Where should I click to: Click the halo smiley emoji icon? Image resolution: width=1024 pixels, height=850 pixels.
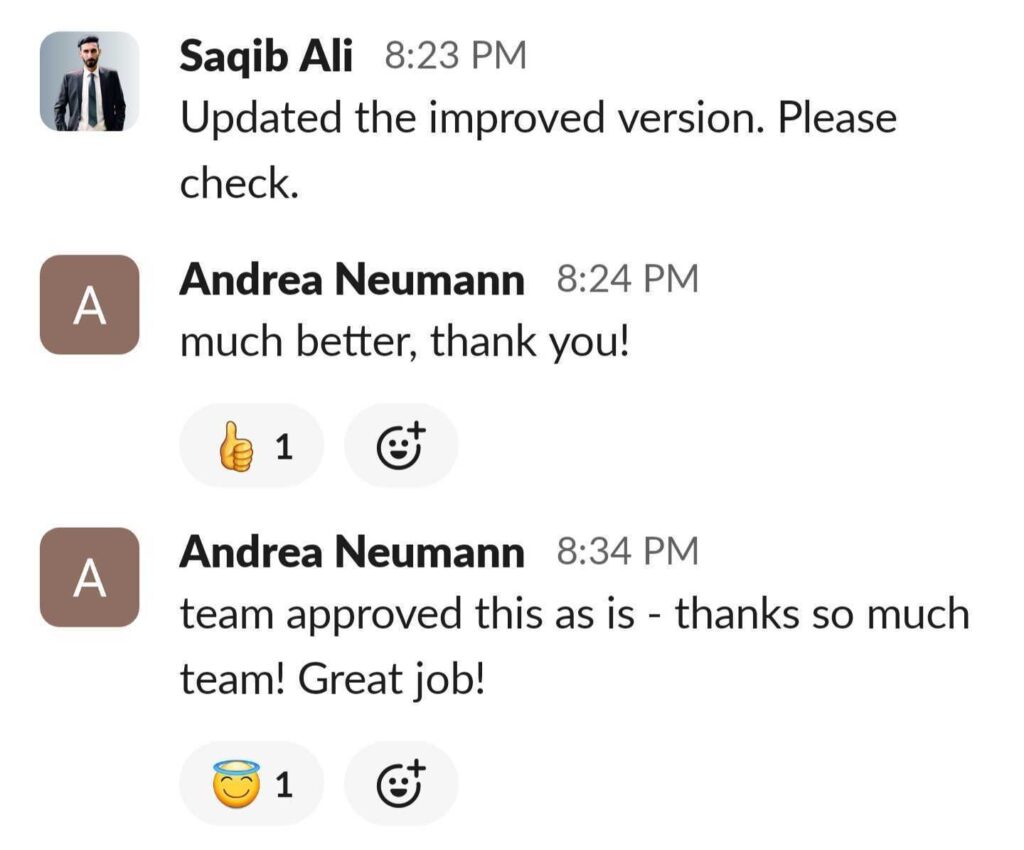(235, 783)
